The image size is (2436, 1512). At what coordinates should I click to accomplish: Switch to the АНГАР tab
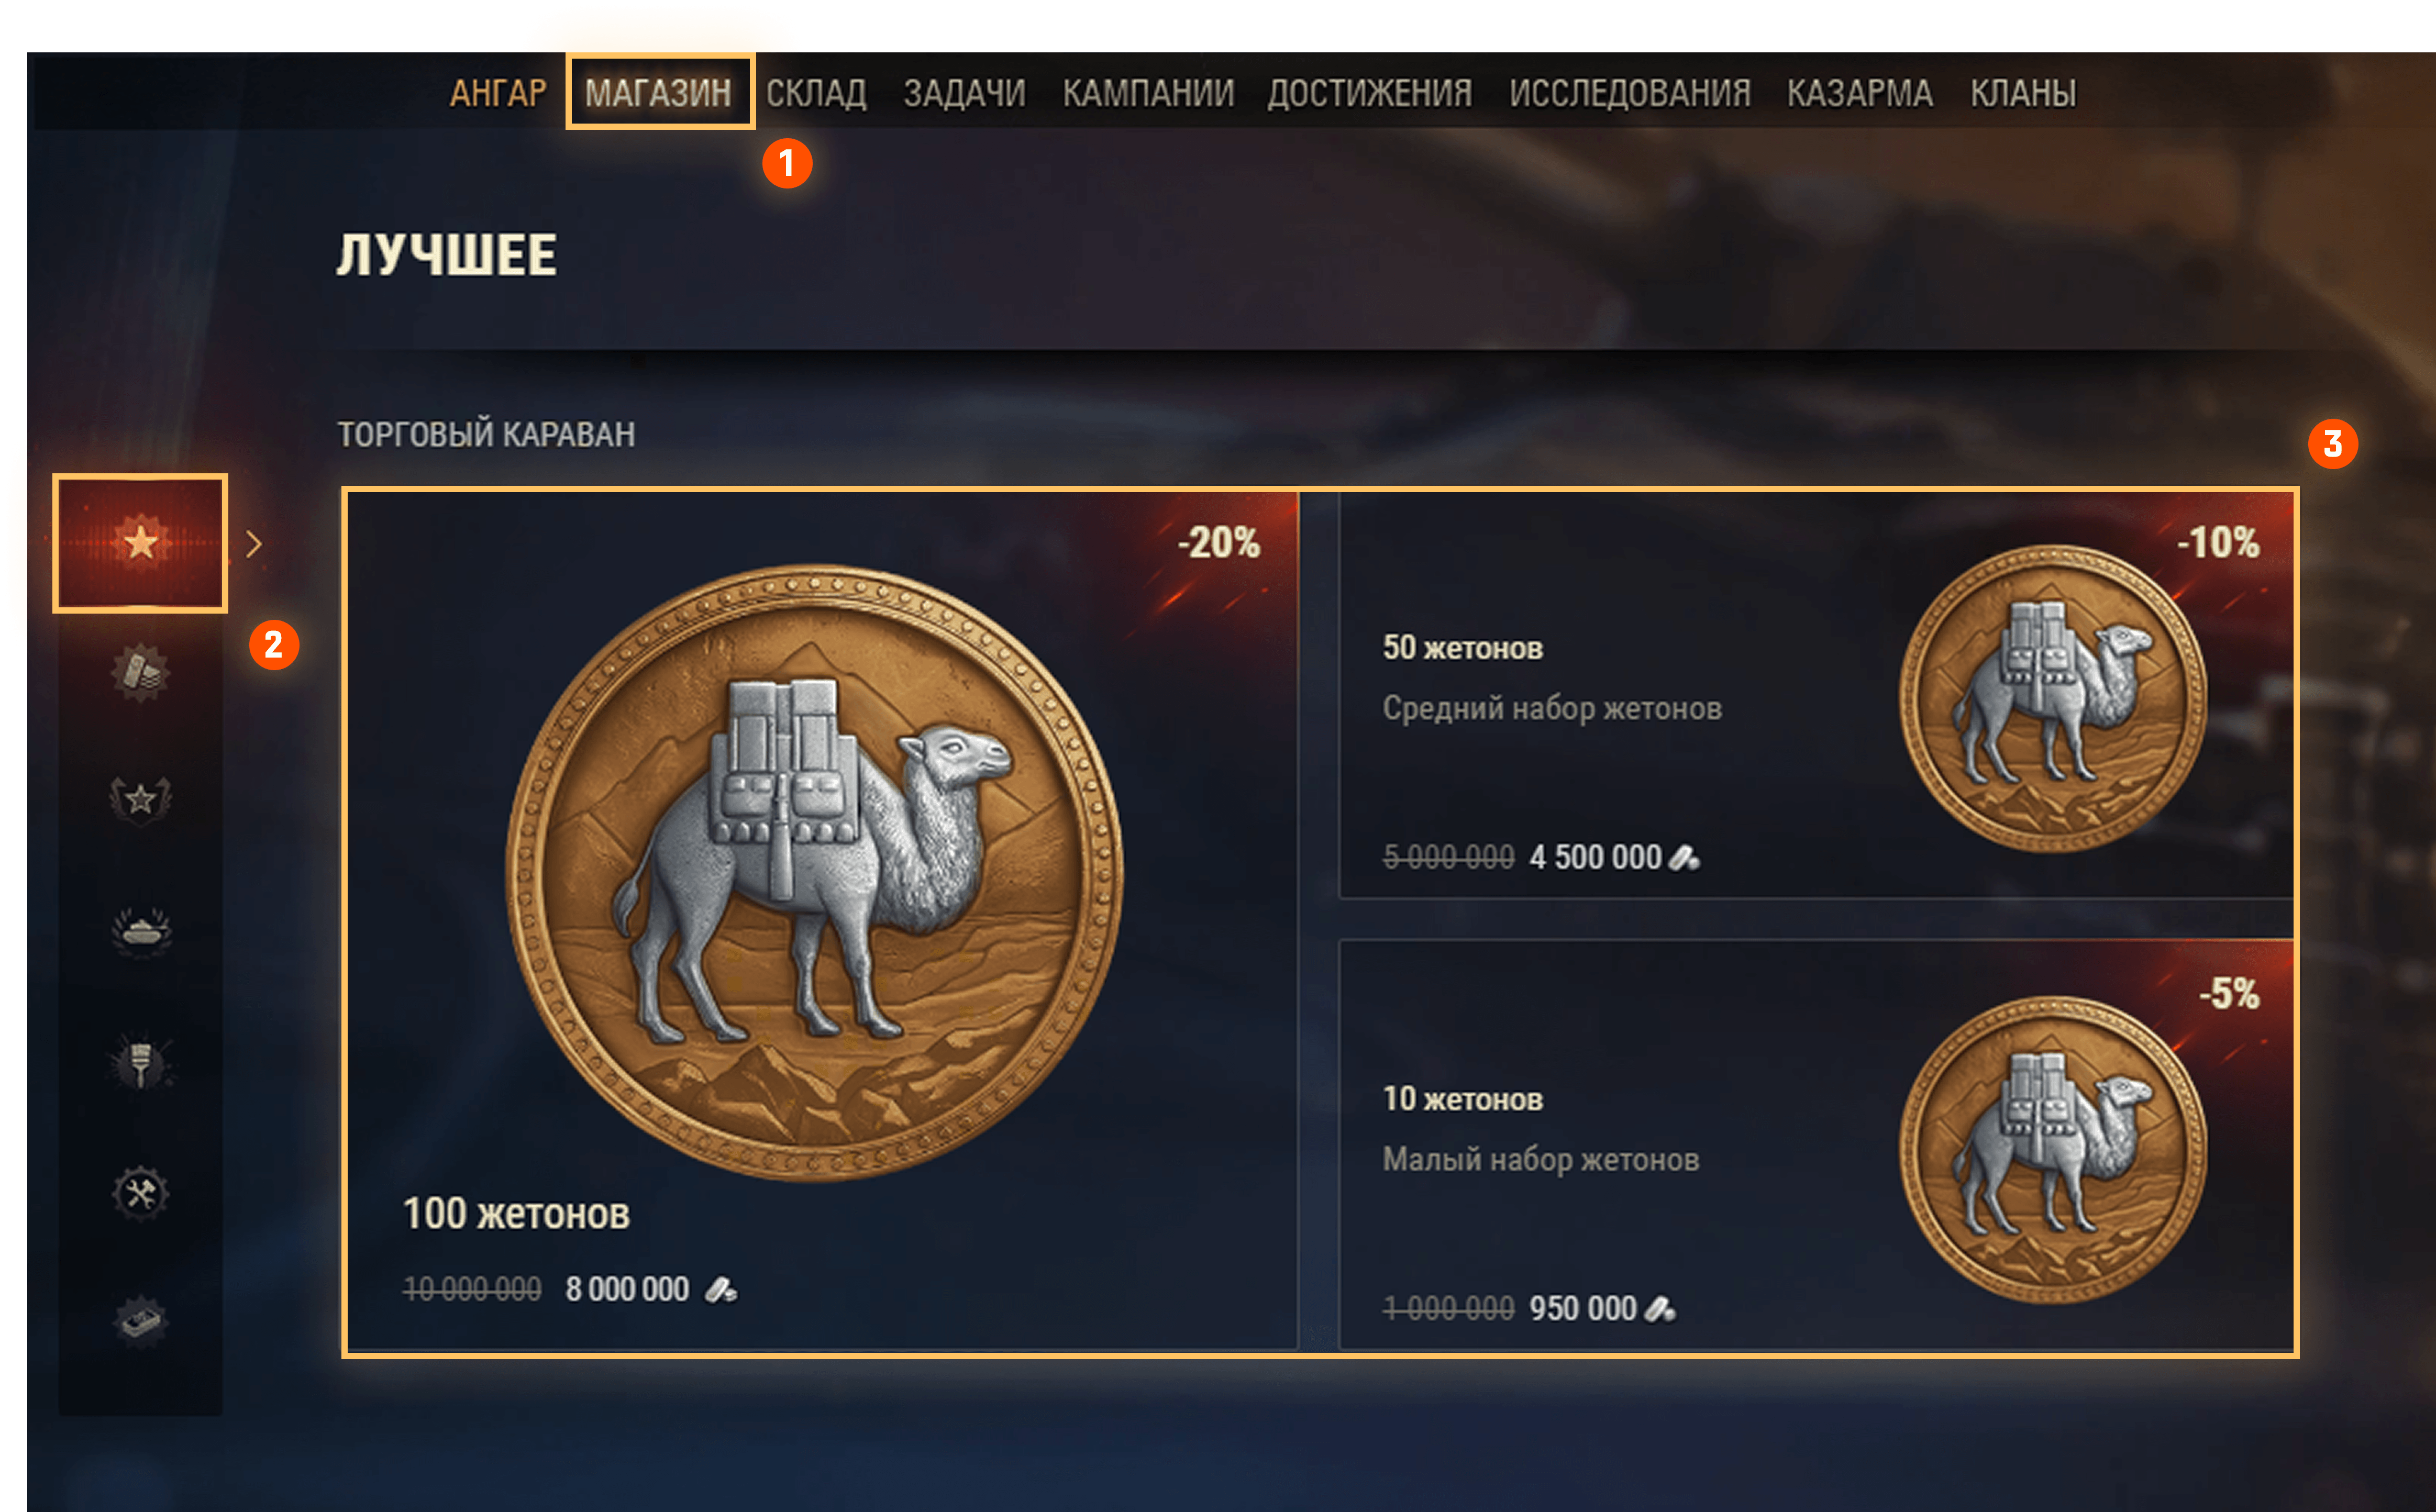pyautogui.click(x=498, y=93)
